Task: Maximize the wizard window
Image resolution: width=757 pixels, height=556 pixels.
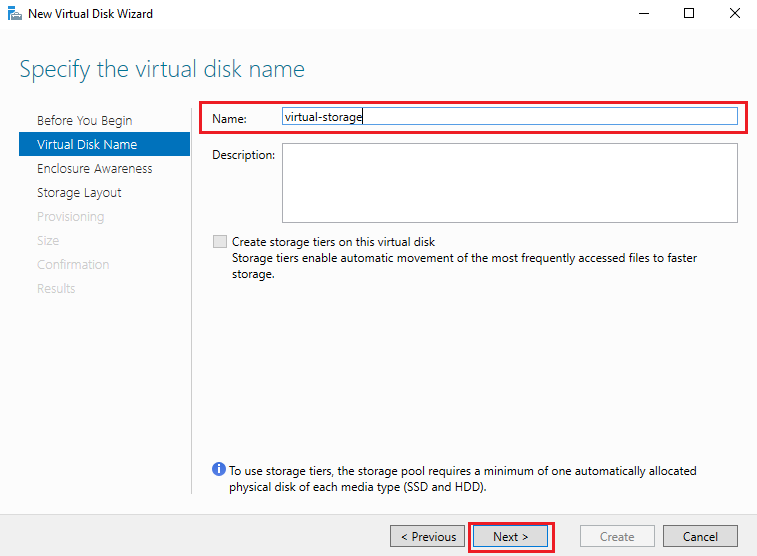Action: 689,14
